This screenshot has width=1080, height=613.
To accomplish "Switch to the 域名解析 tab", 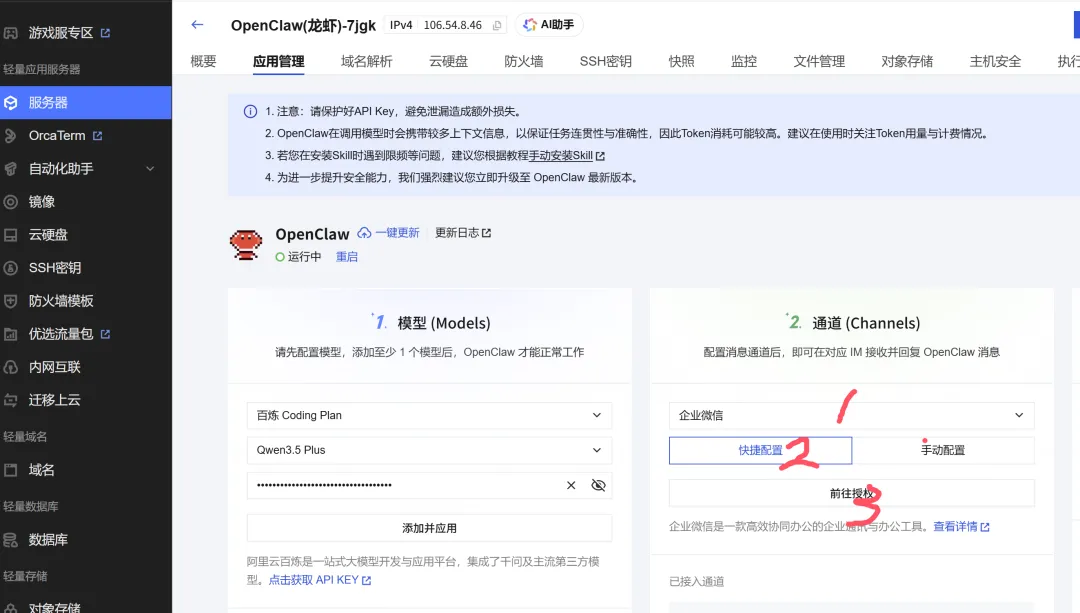I will pos(366,61).
